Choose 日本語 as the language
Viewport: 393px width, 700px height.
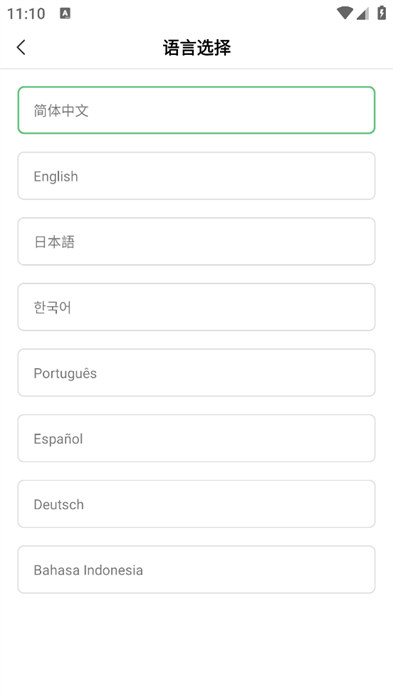[x=196, y=242]
